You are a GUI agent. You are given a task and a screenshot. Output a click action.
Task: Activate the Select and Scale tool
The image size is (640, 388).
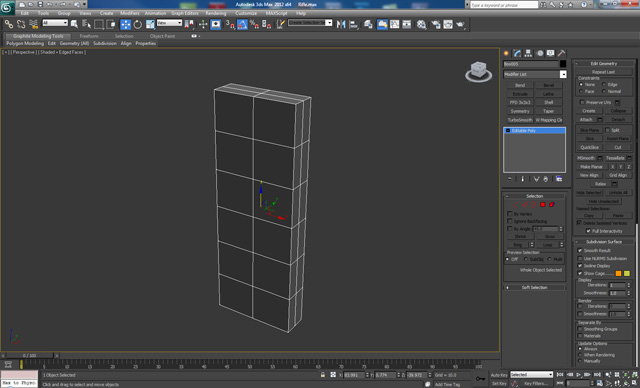coord(150,24)
